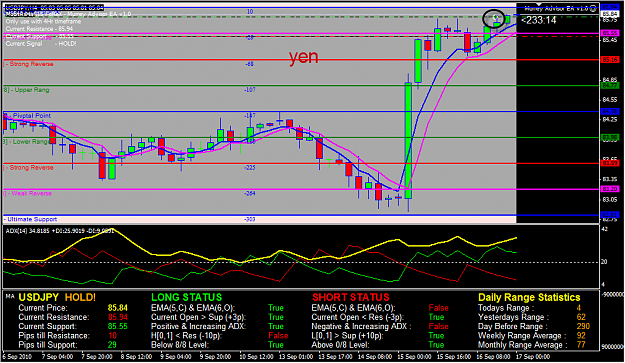Click the "<233:14" candle timer text
This screenshot has height=363, width=625.
(539, 20)
